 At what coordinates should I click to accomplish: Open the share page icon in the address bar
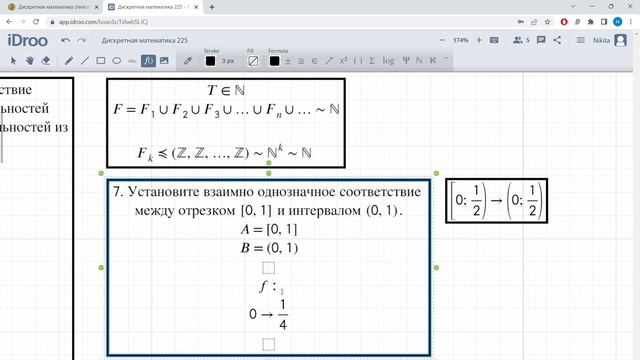click(534, 22)
